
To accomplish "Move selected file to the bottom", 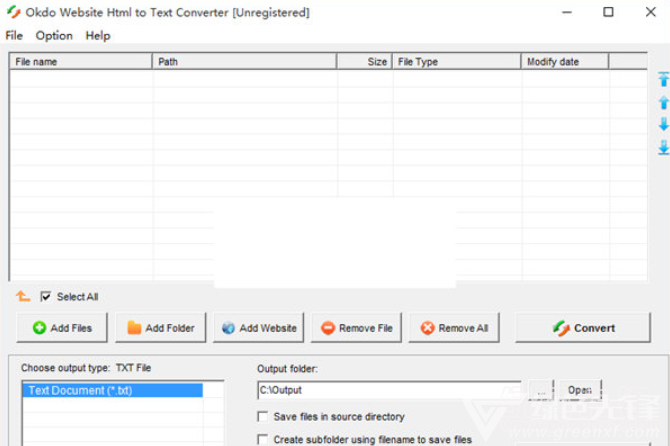I will point(664,147).
